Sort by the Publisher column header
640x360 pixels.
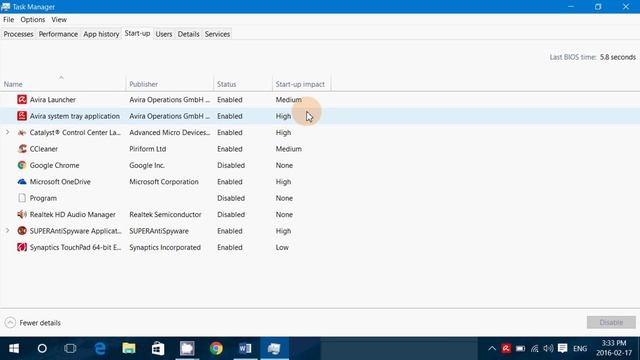(x=170, y=84)
